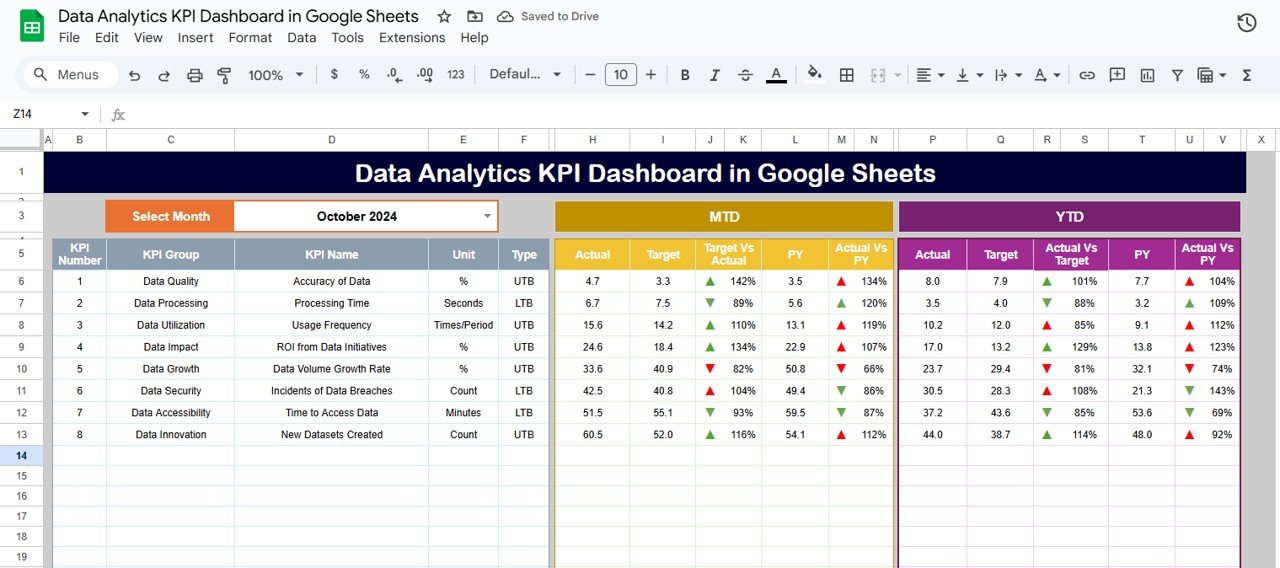1280x568 pixels.
Task: Open more number formats 123
Action: (456, 75)
